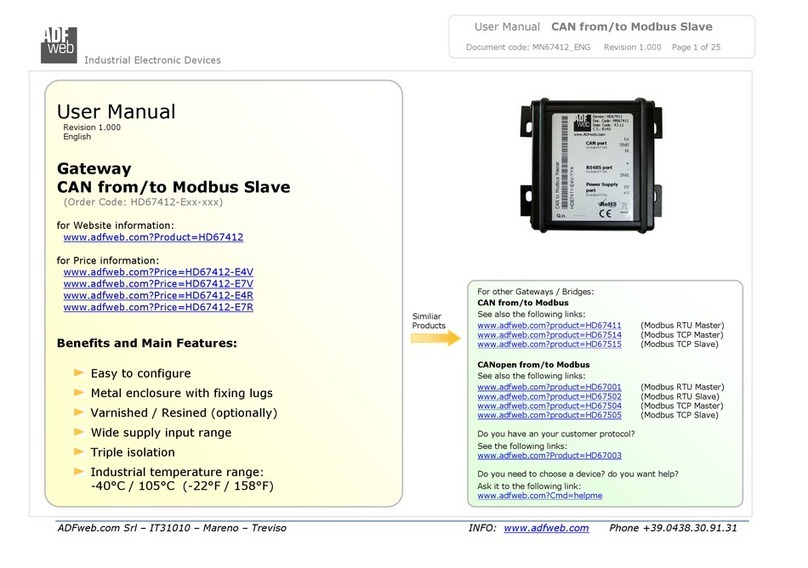The width and height of the screenshot is (808, 568).
Task: Follow product link HD67515 Modbus TCP Slave
Action: 549,344
